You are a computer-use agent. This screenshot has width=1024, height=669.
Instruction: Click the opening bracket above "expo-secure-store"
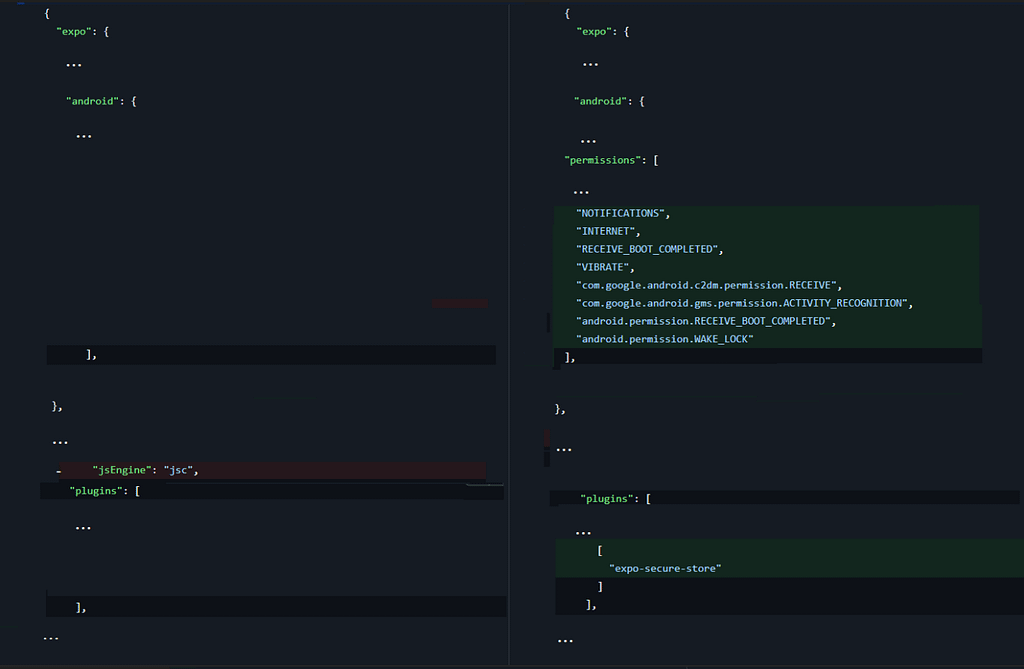[x=599, y=550]
